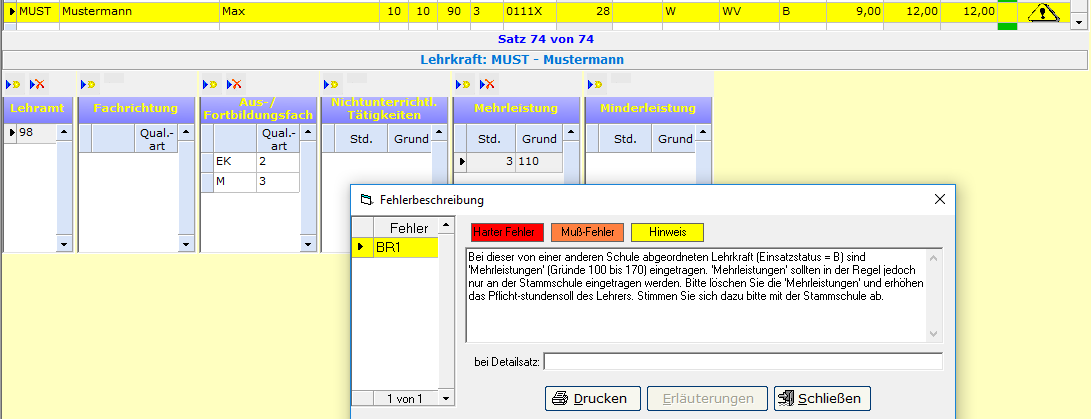Add new Mehrleistung entry icon
Image resolution: width=1091 pixels, height=419 pixels.
pos(463,84)
